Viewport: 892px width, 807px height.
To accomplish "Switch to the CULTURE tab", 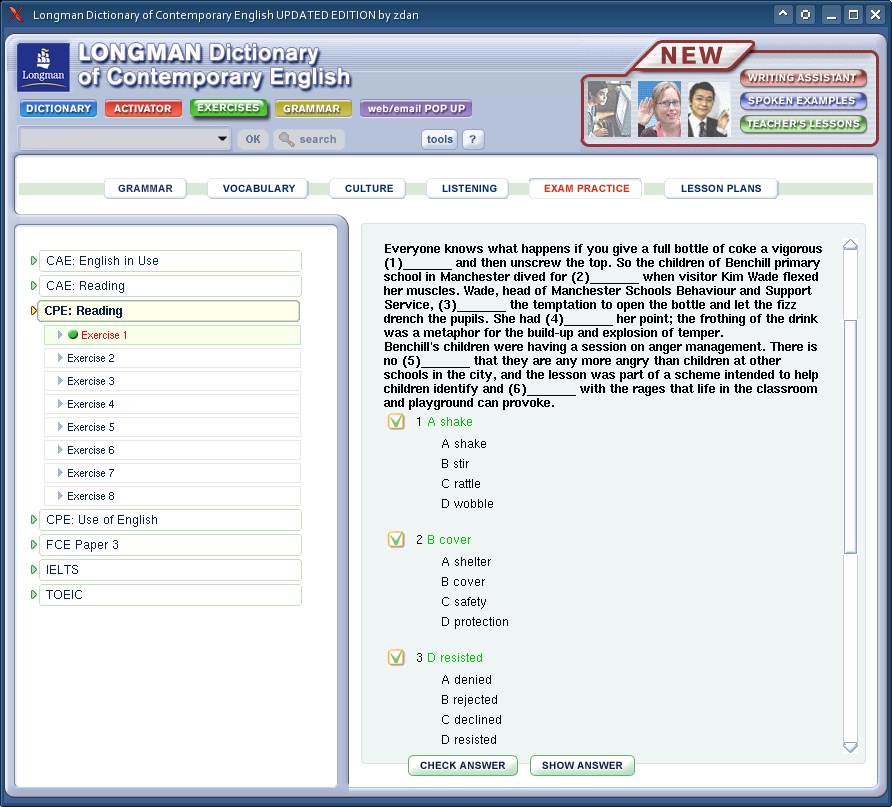I will (x=369, y=188).
